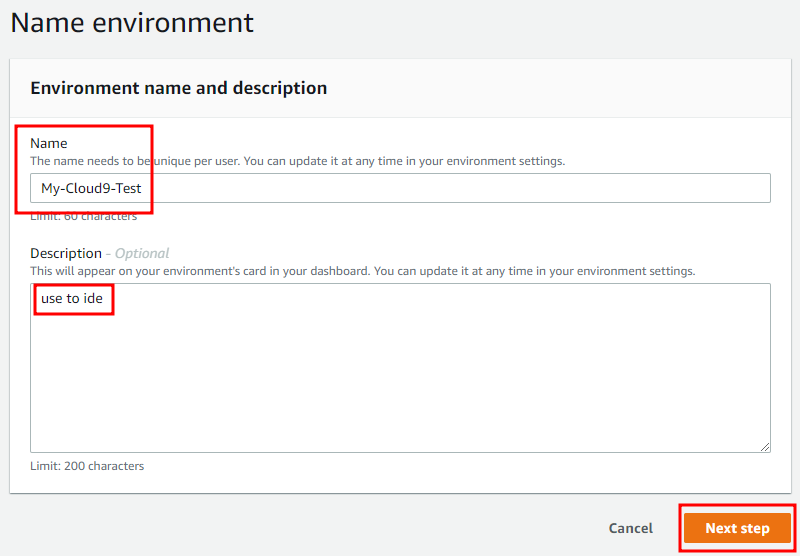Click the 'Name' field label
The width and height of the screenshot is (800, 556).
point(49,143)
